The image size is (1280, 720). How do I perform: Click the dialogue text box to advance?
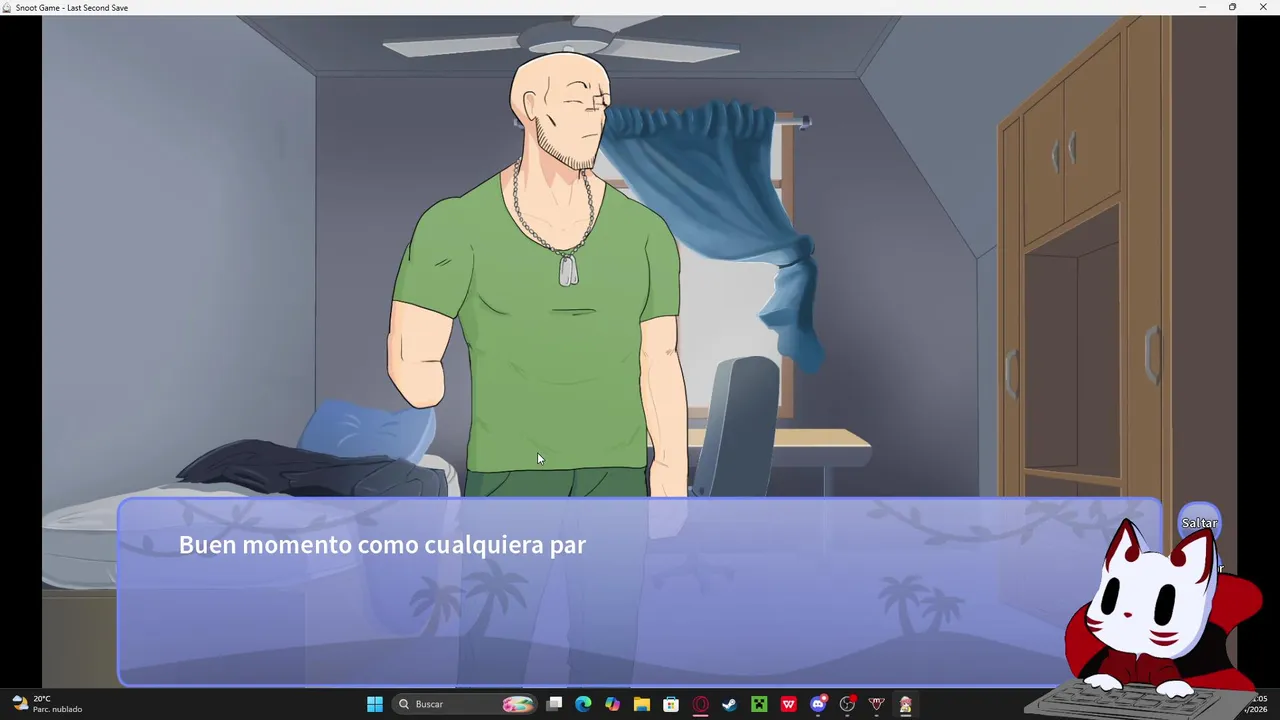tap(640, 592)
